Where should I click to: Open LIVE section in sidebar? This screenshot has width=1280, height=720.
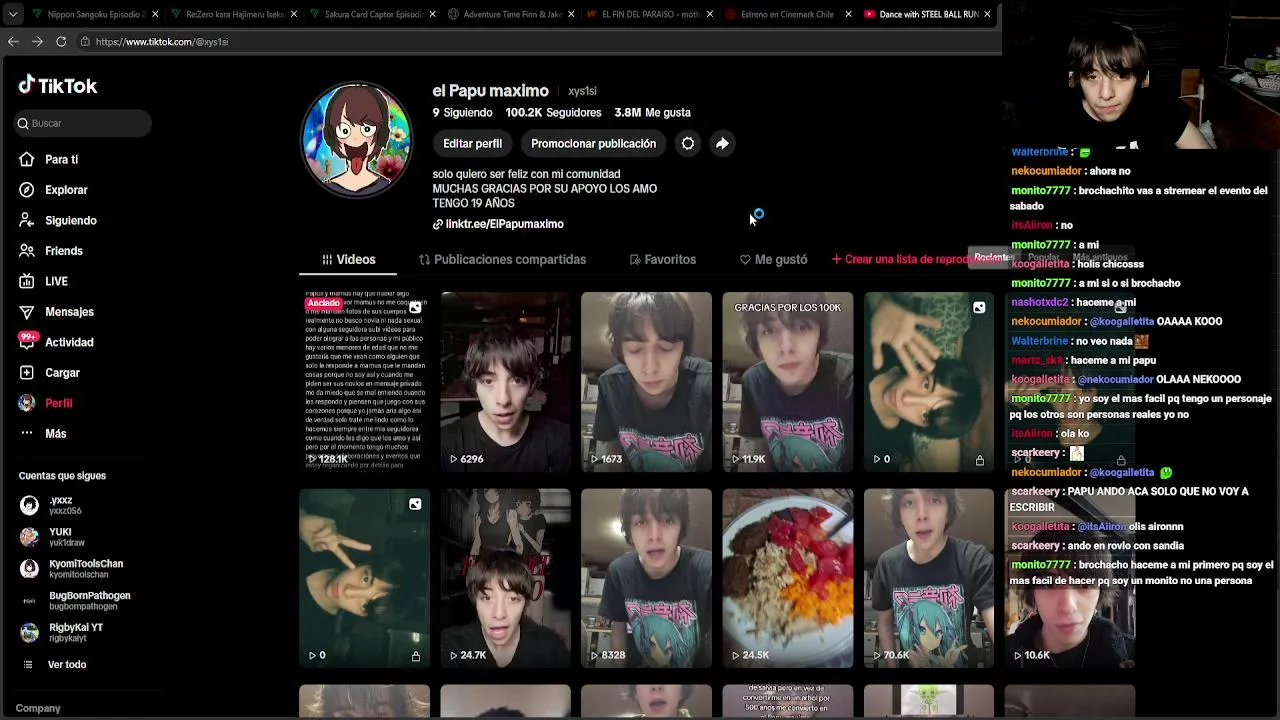pyautogui.click(x=56, y=281)
